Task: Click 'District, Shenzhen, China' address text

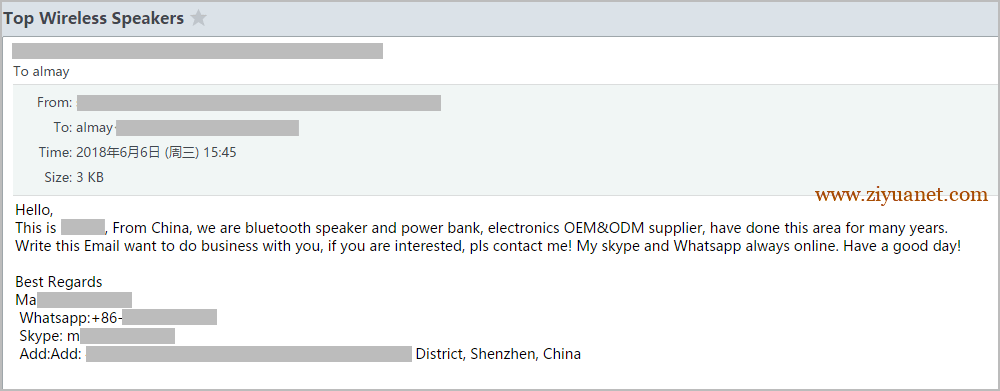Action: point(498,354)
